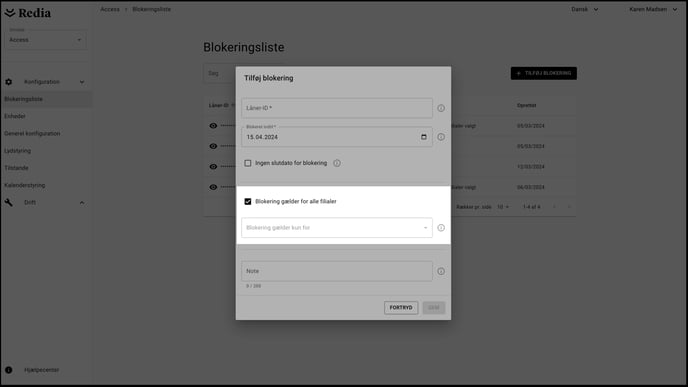This screenshot has width=688, height=387.
Task: Click Blokeringsliste breadcrumb
Action: tap(151, 9)
